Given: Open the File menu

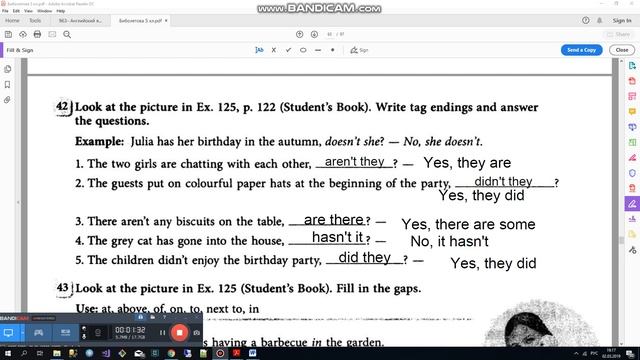Looking at the screenshot, I should click(x=5, y=11).
